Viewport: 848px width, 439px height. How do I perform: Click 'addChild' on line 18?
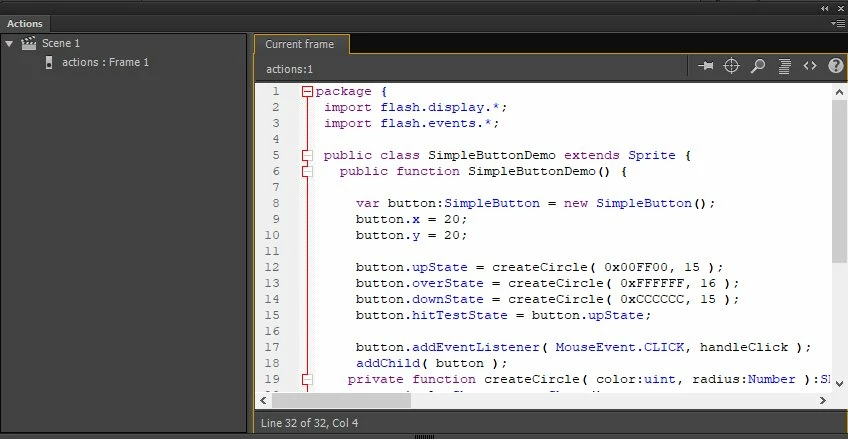coord(388,363)
